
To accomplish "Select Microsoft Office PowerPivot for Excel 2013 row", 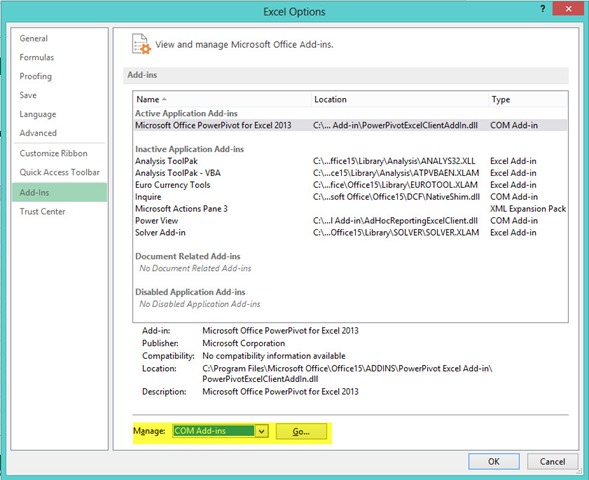I will 350,125.
